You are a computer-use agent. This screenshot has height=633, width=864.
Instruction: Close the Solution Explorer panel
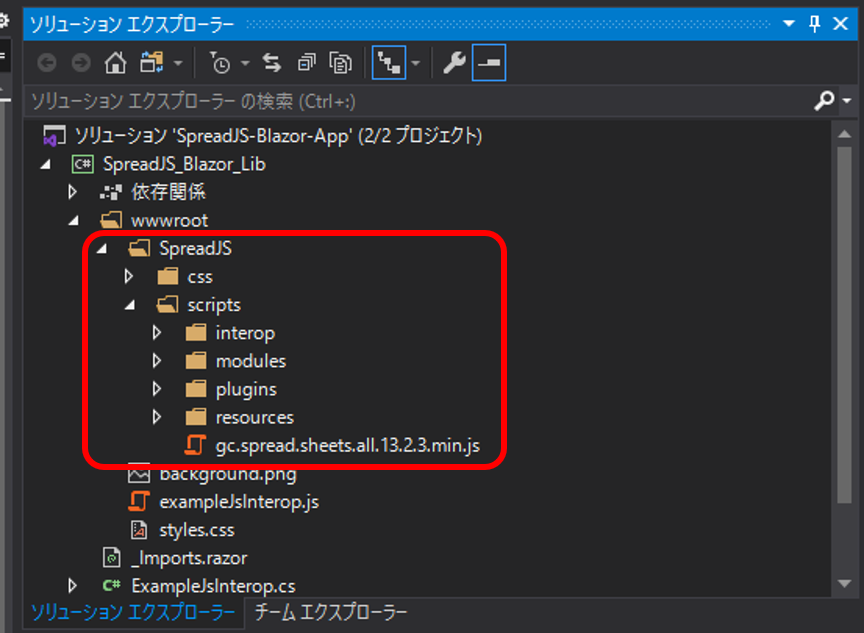point(840,24)
